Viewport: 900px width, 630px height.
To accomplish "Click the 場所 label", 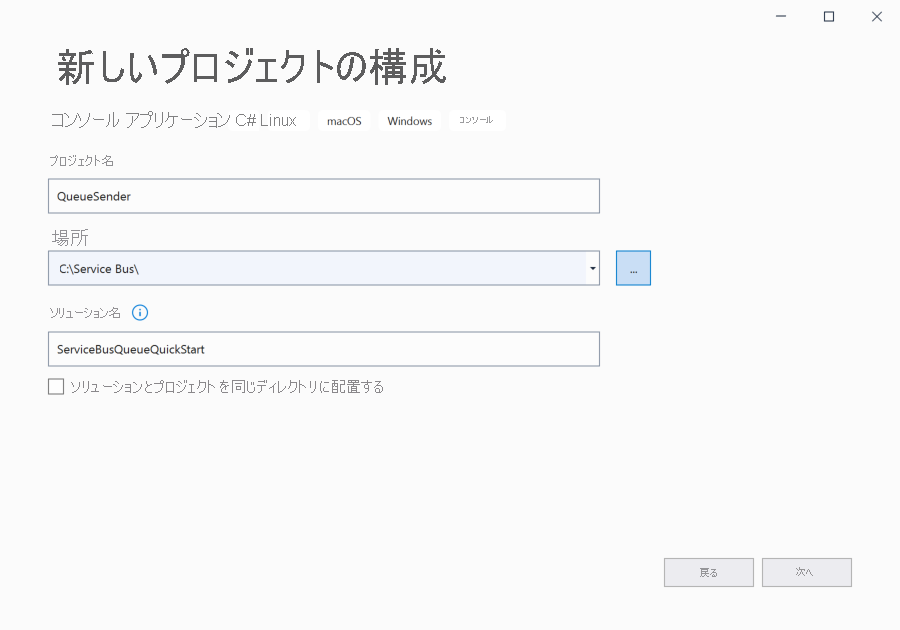I will pyautogui.click(x=70, y=238).
